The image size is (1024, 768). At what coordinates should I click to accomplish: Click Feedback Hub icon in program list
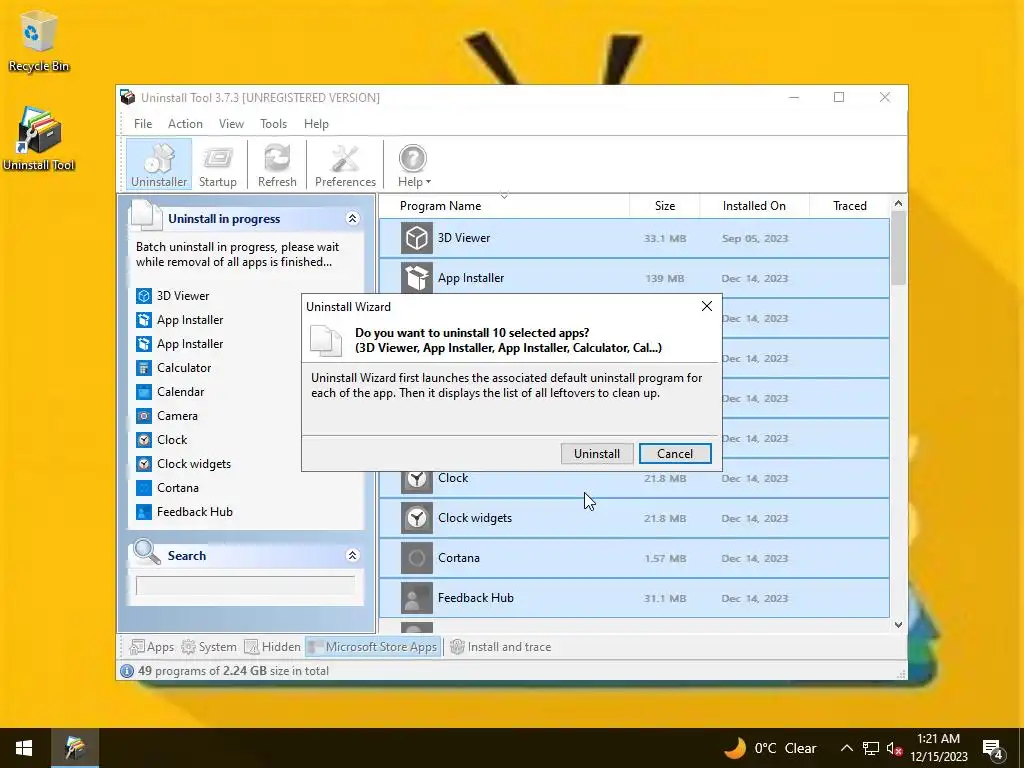point(417,598)
